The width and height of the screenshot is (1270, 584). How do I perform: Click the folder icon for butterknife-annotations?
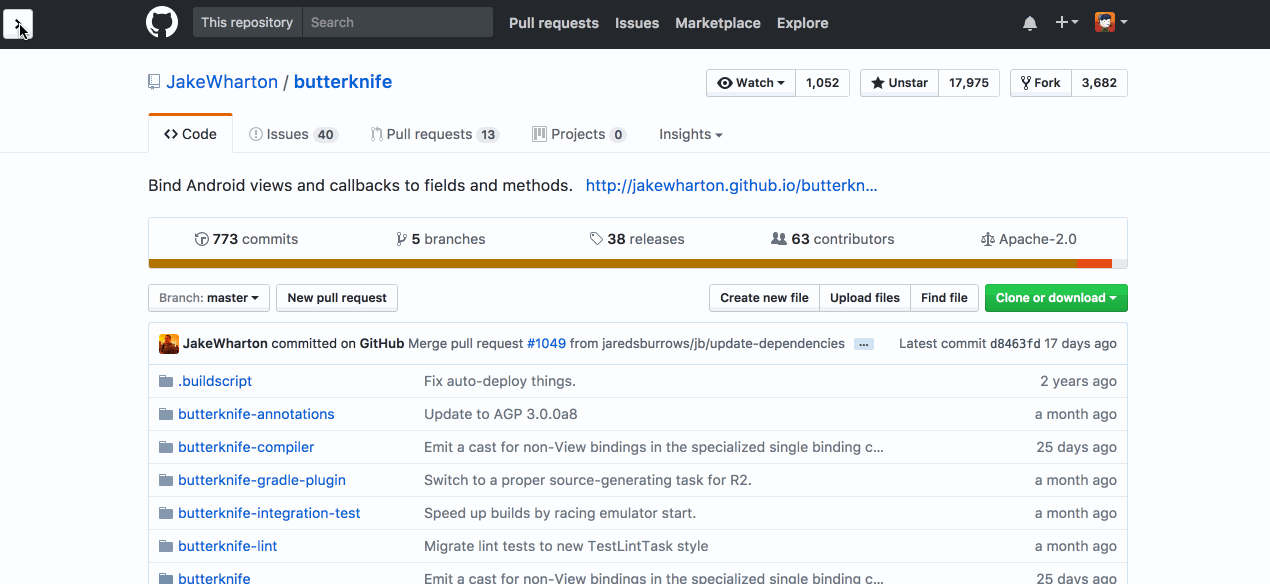[166, 414]
